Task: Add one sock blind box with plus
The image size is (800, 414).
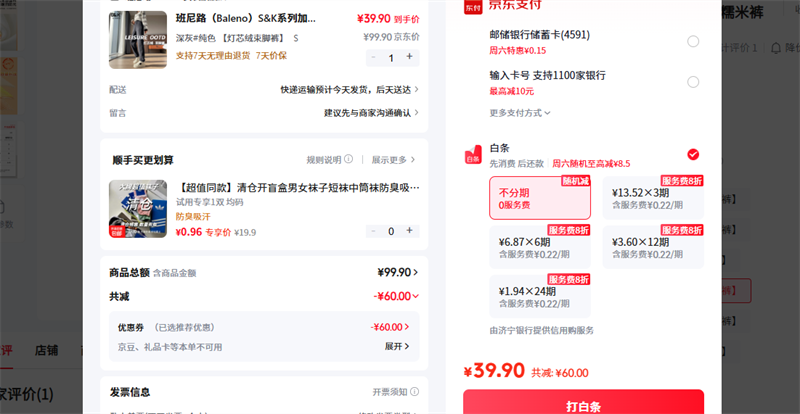Action: tap(409, 231)
